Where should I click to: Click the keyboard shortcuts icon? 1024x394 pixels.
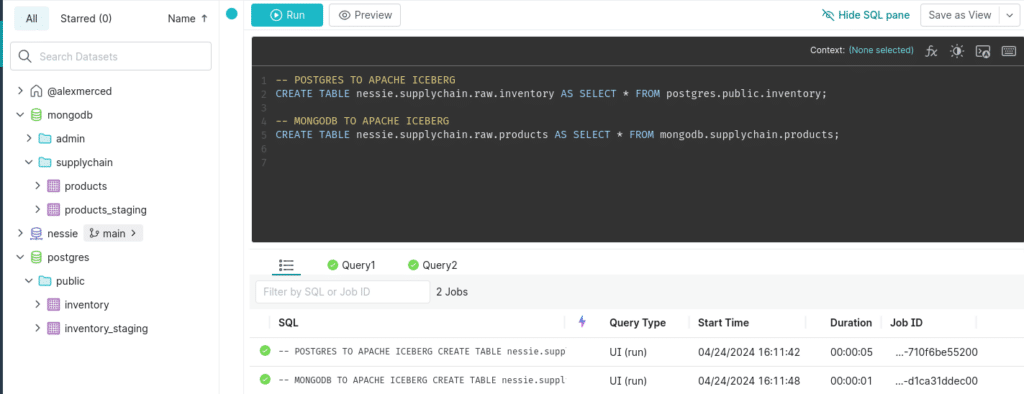coord(1008,51)
